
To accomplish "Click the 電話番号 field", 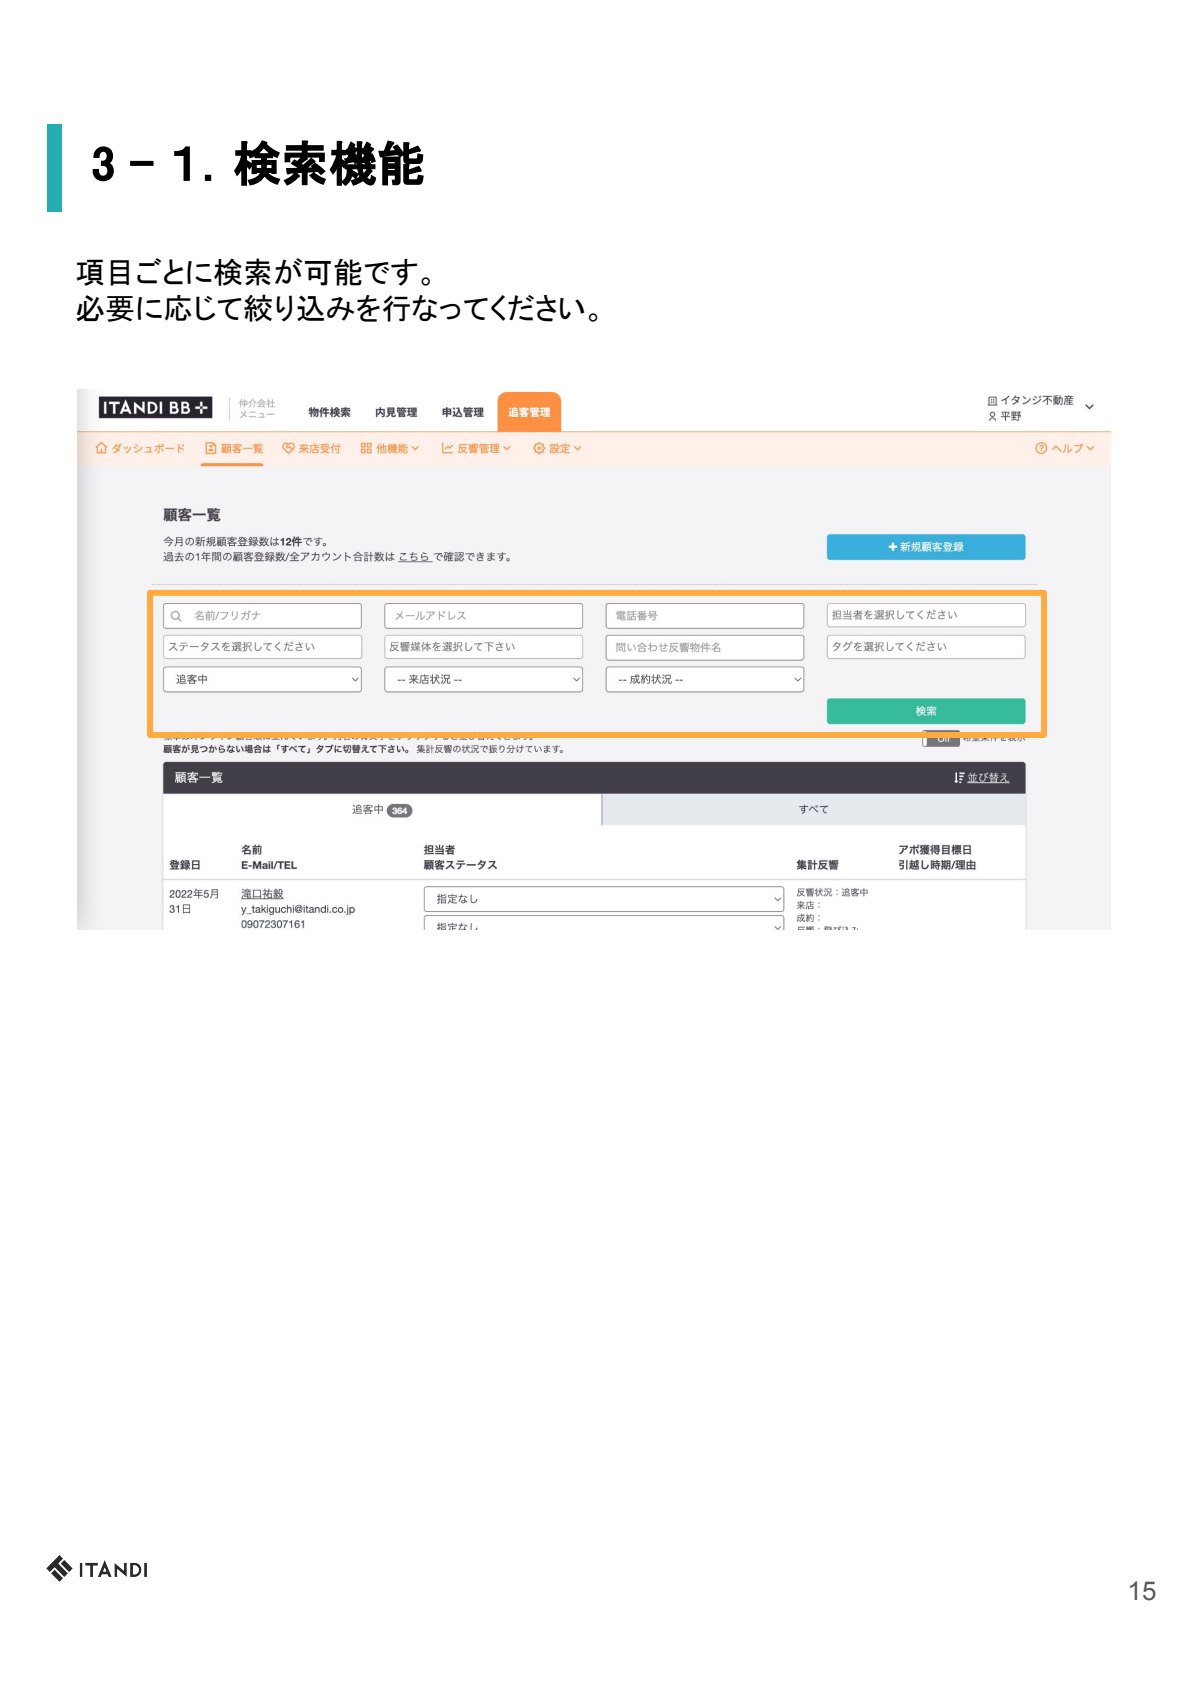I will [x=705, y=616].
